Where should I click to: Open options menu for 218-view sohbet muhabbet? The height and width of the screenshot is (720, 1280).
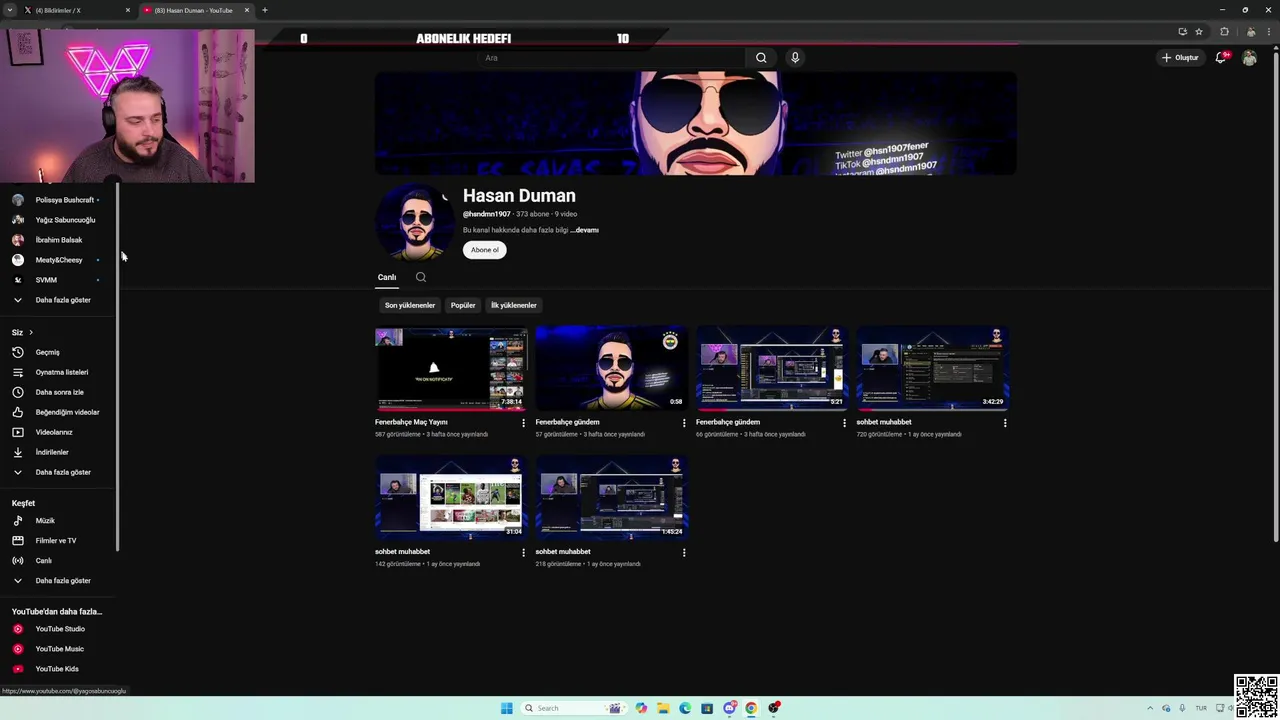click(684, 552)
